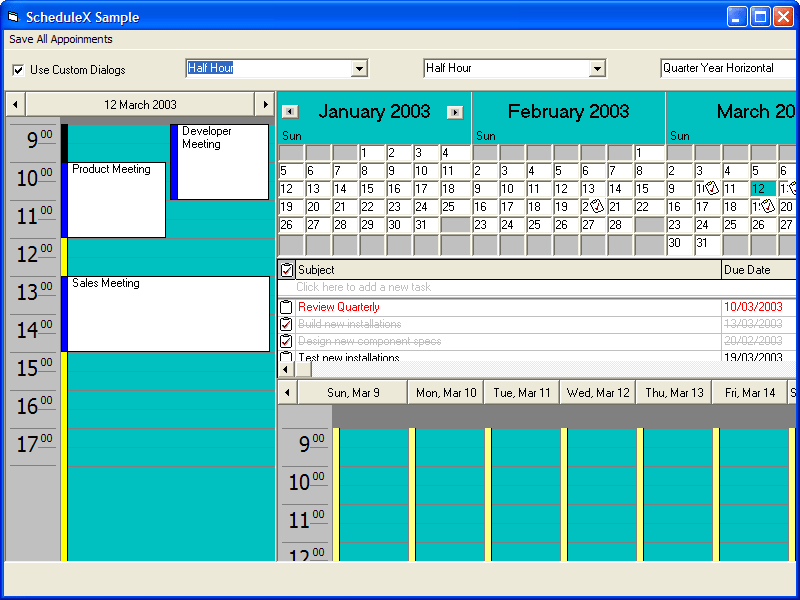Click the appointment icon on February 20
This screenshot has height=600, width=800.
(596, 206)
